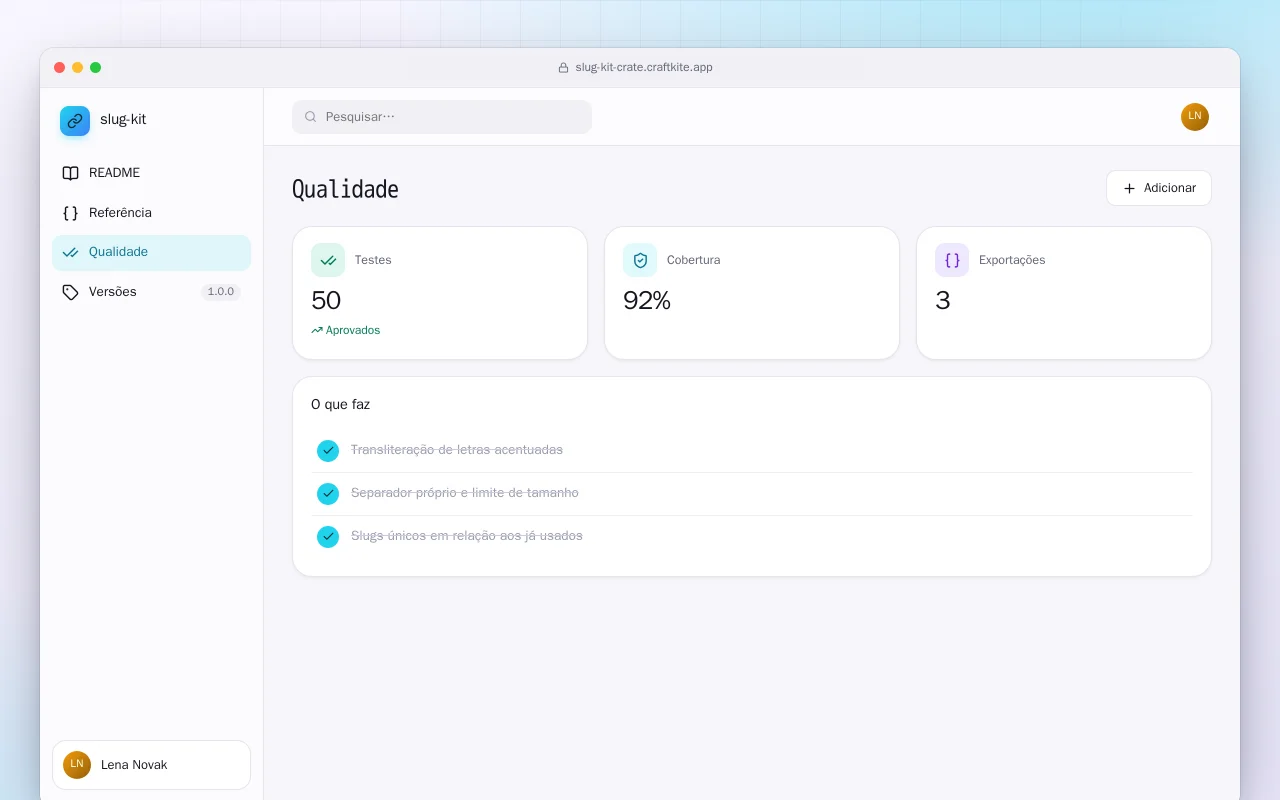Click the 92% coverage value

[647, 301]
